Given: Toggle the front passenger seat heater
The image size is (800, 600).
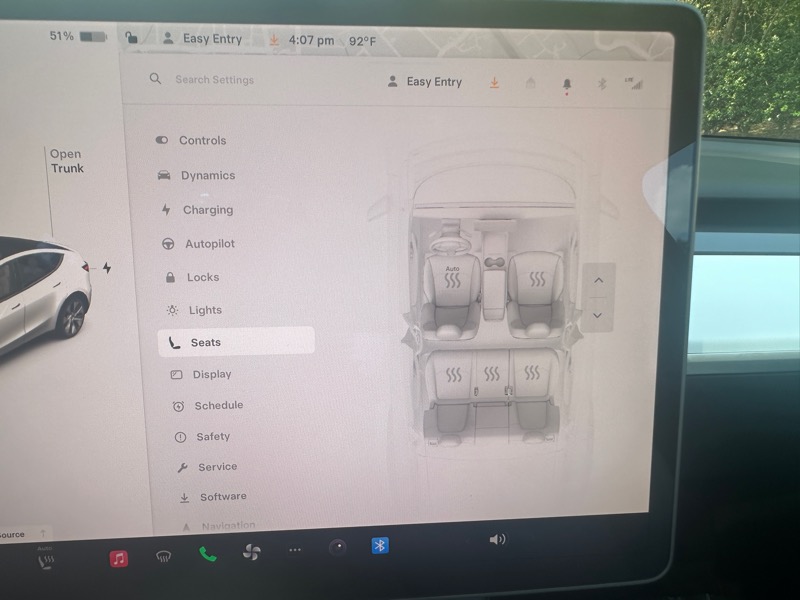Looking at the screenshot, I should pos(536,278).
